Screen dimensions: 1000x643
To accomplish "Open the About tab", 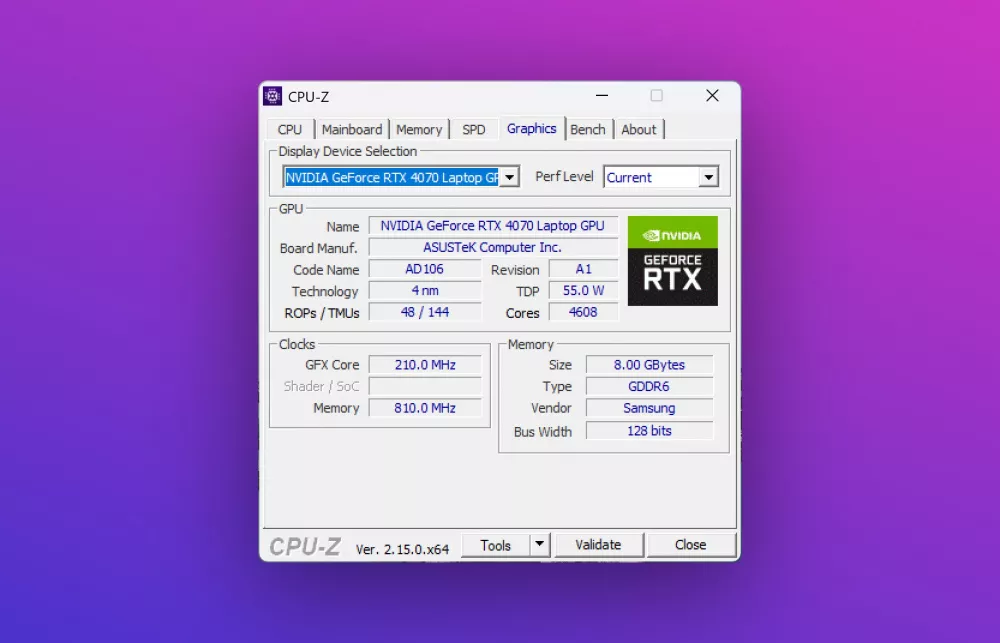I will pos(638,129).
